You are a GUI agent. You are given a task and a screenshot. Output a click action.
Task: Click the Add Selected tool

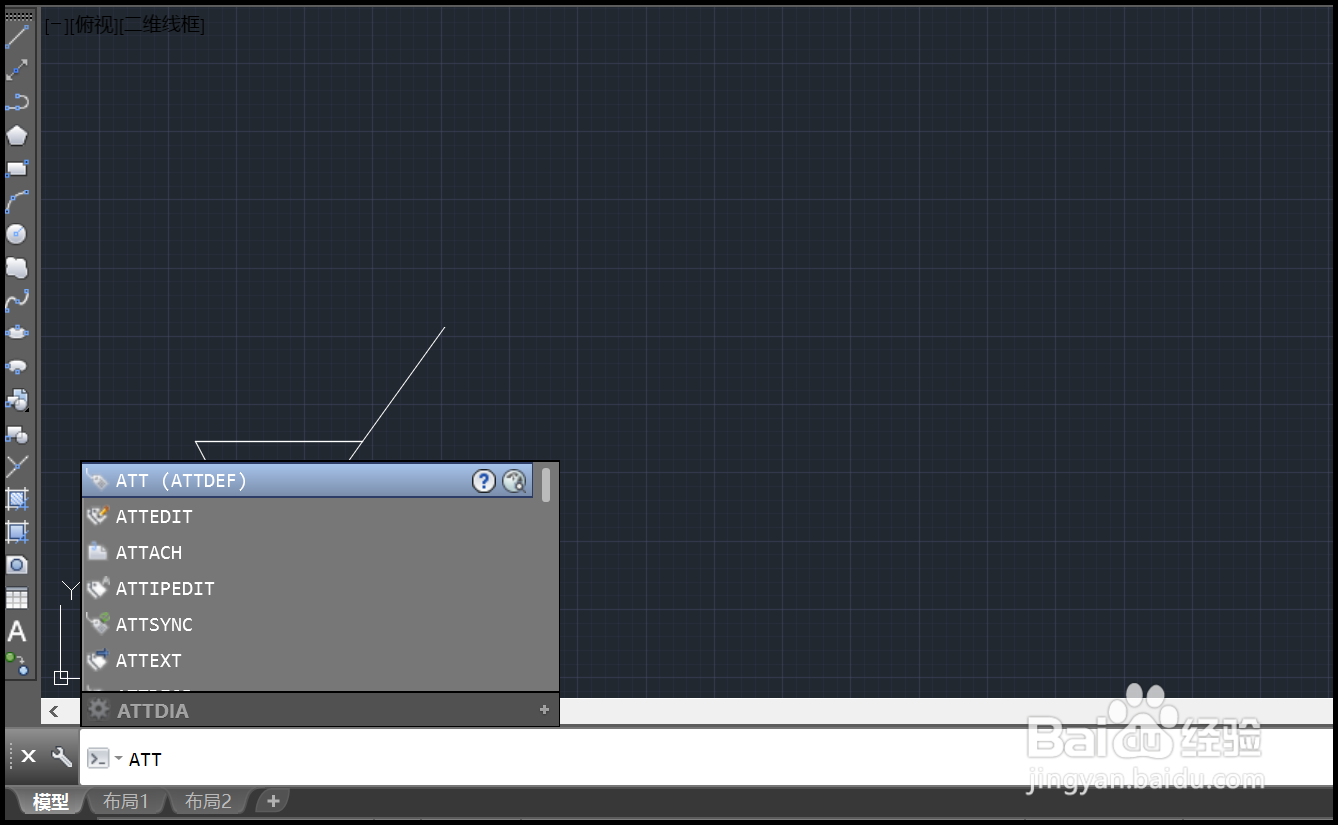17,664
